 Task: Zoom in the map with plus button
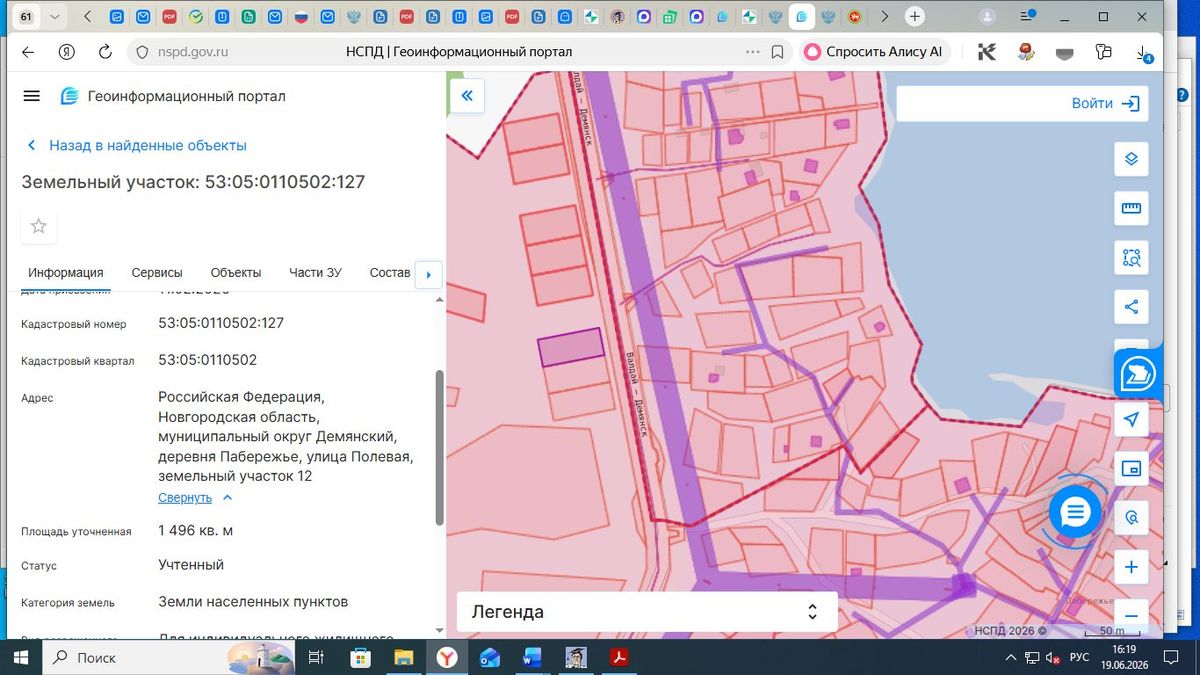[x=1131, y=567]
